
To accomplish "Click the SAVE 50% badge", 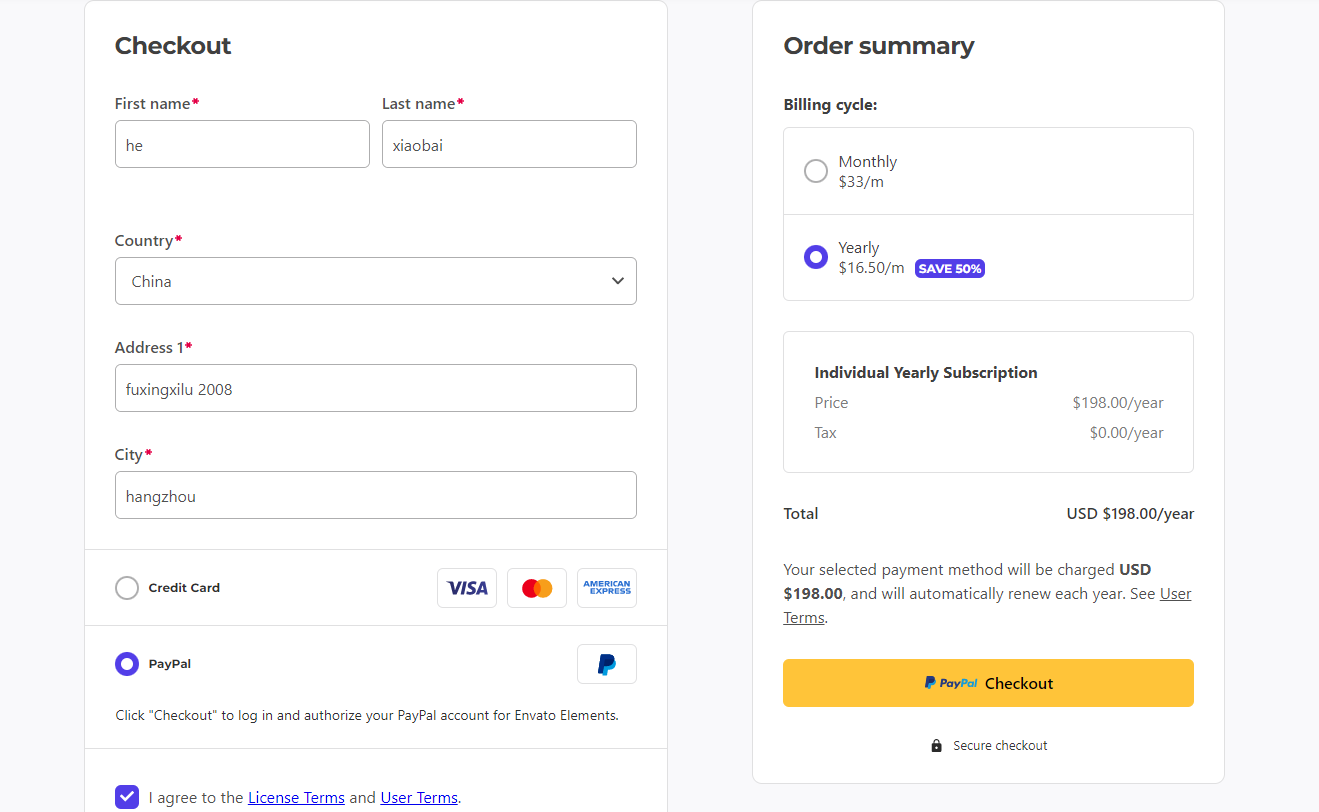I will (950, 269).
